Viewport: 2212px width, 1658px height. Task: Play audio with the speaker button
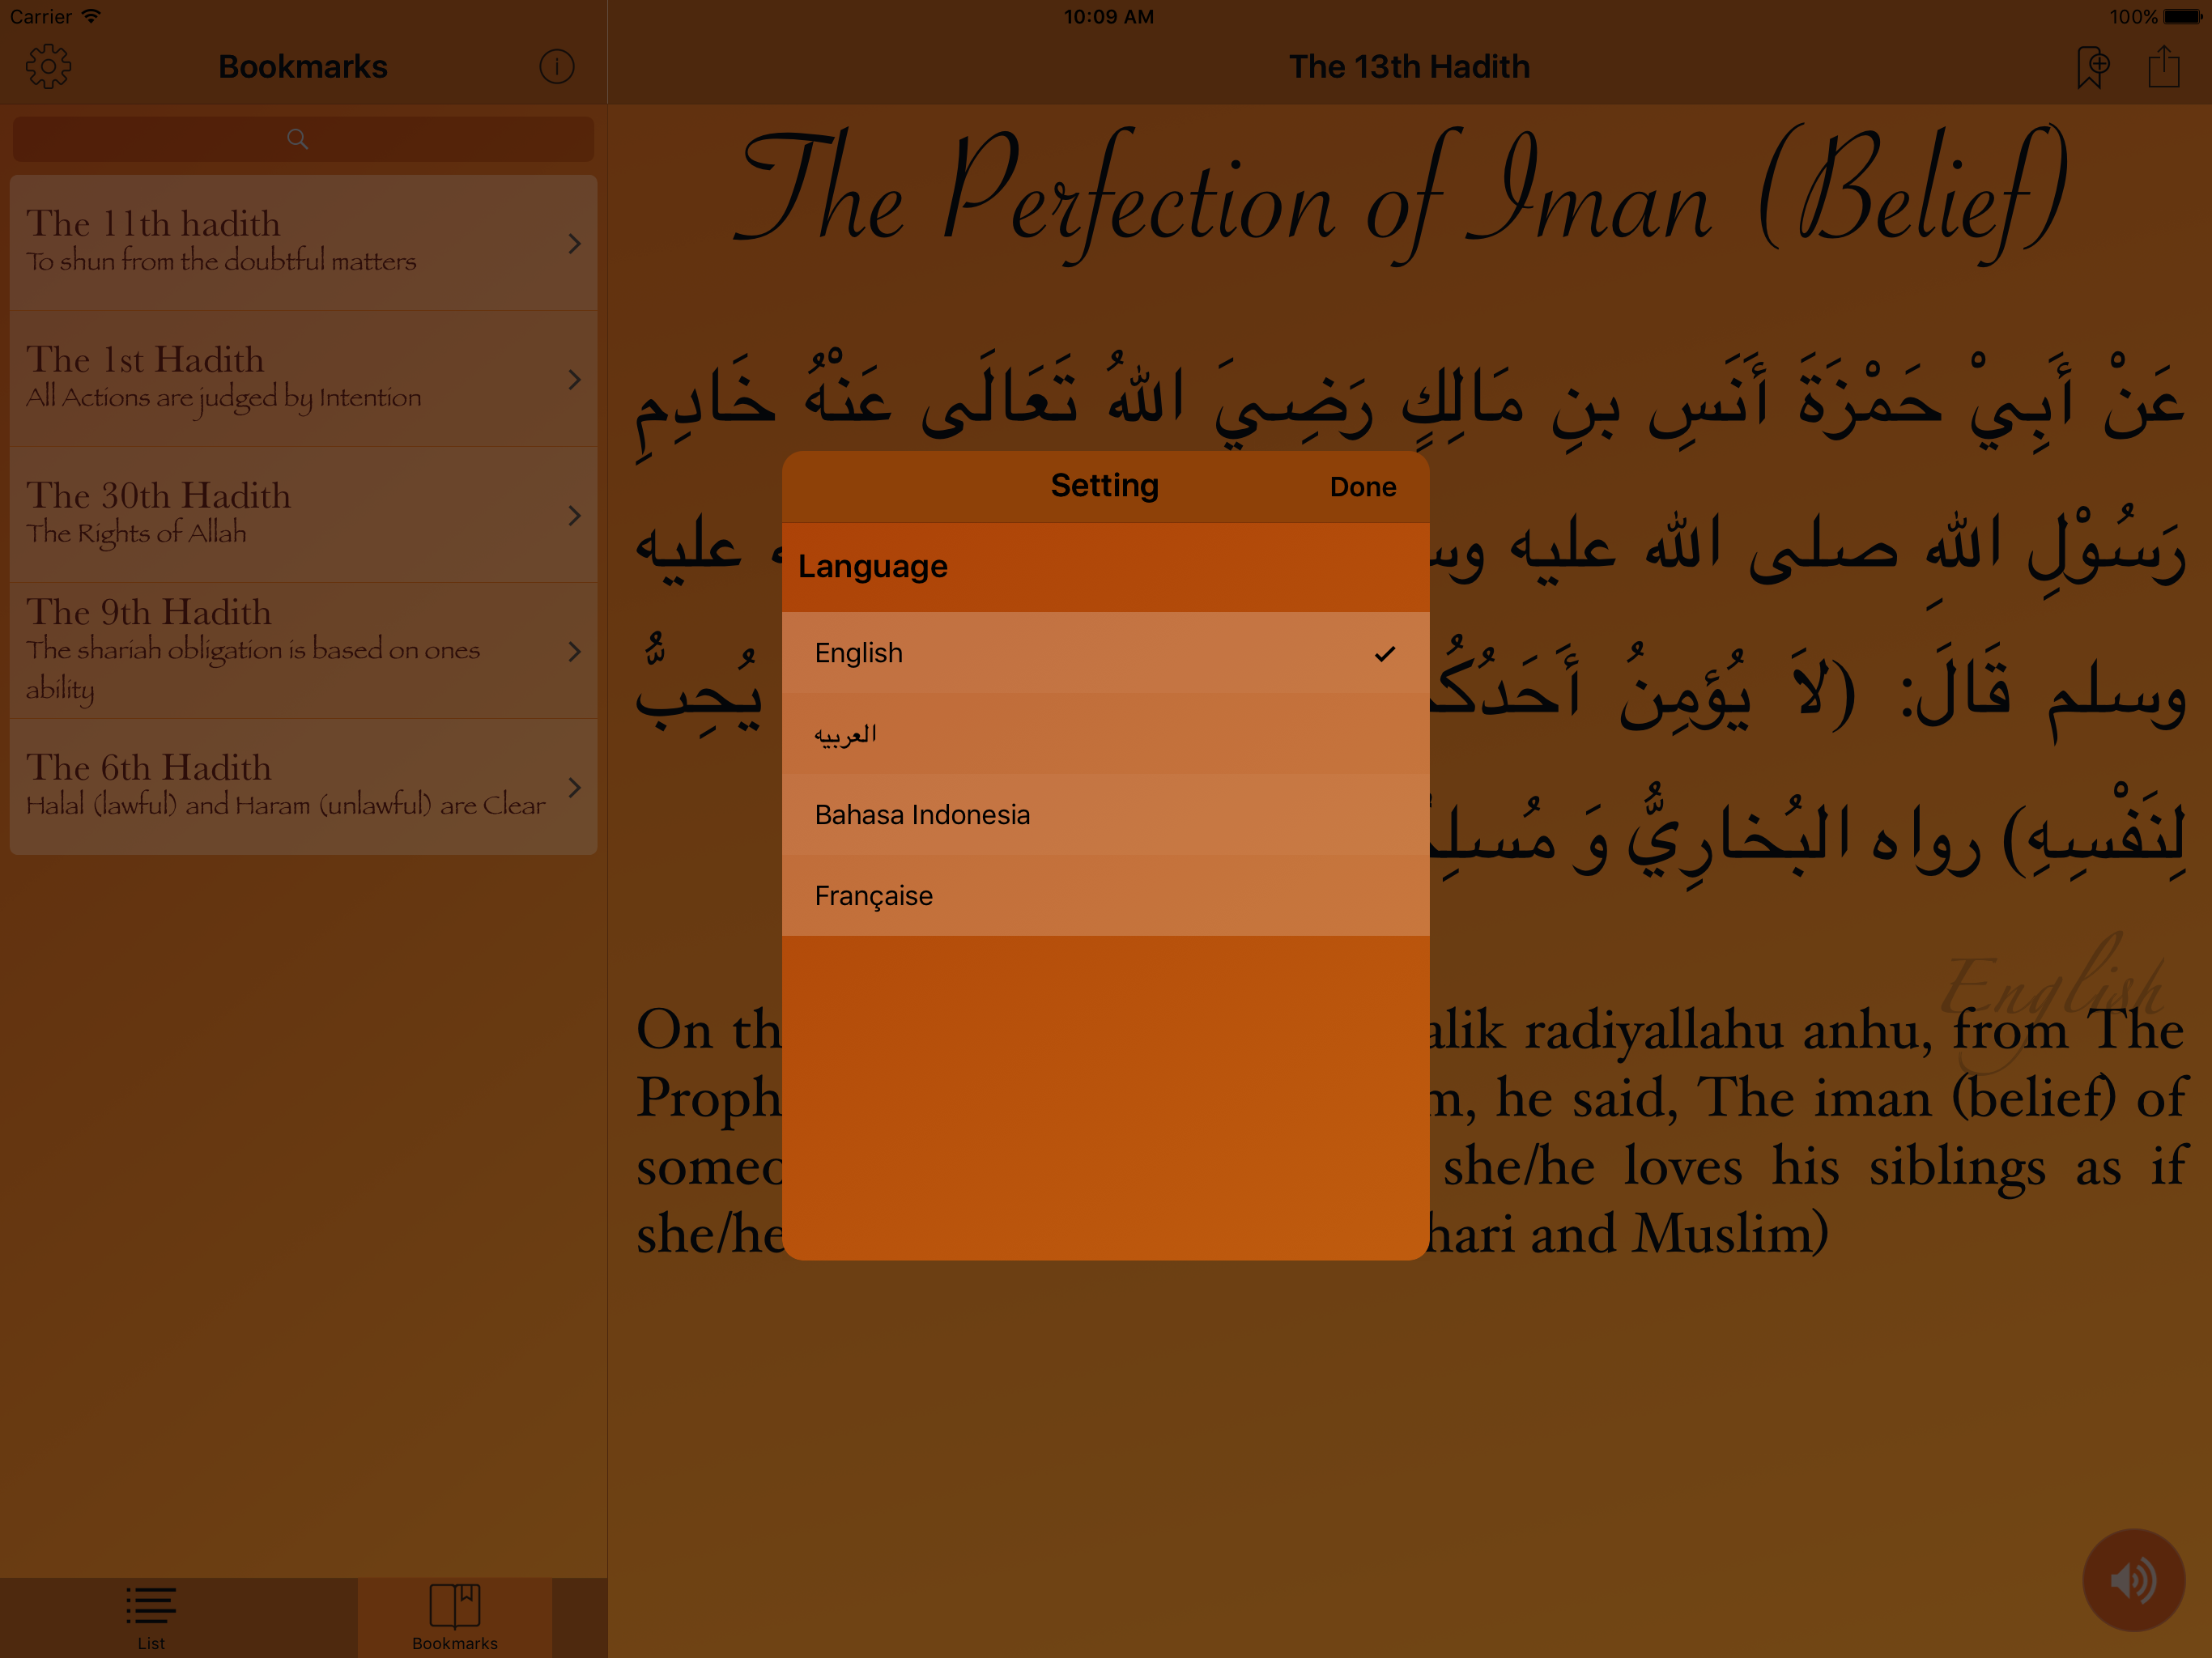point(2133,1580)
